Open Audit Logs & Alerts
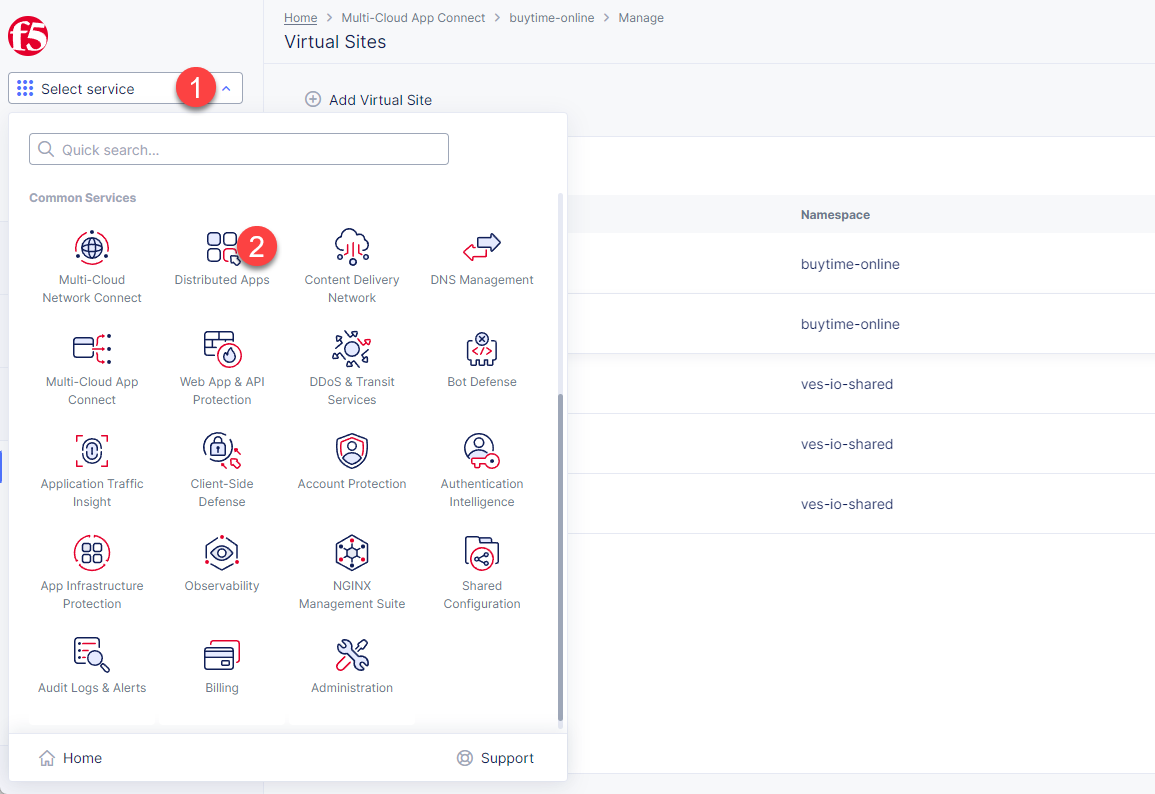Image resolution: width=1155 pixels, height=794 pixels. [92, 666]
